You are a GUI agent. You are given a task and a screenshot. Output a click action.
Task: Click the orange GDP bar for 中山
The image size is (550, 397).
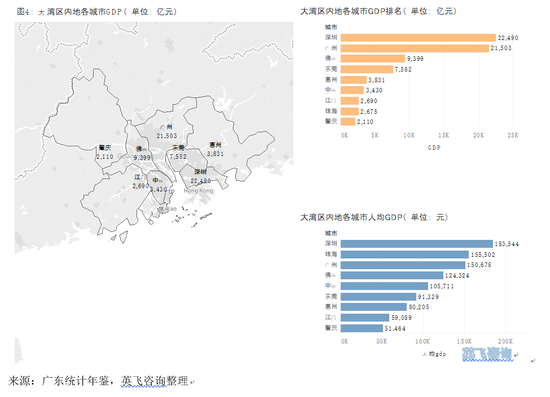[x=352, y=90]
